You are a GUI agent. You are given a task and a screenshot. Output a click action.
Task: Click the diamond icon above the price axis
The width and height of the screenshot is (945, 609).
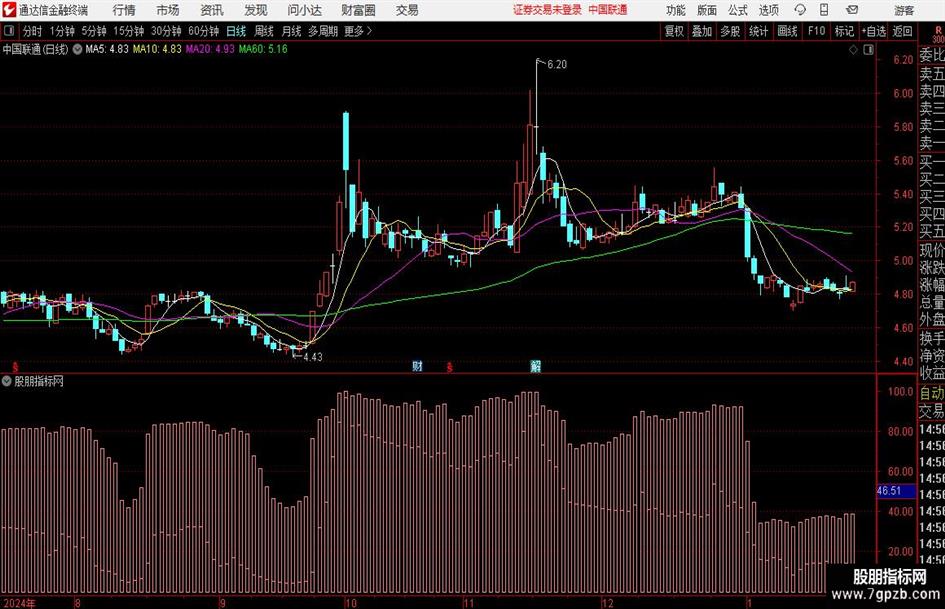[x=853, y=50]
